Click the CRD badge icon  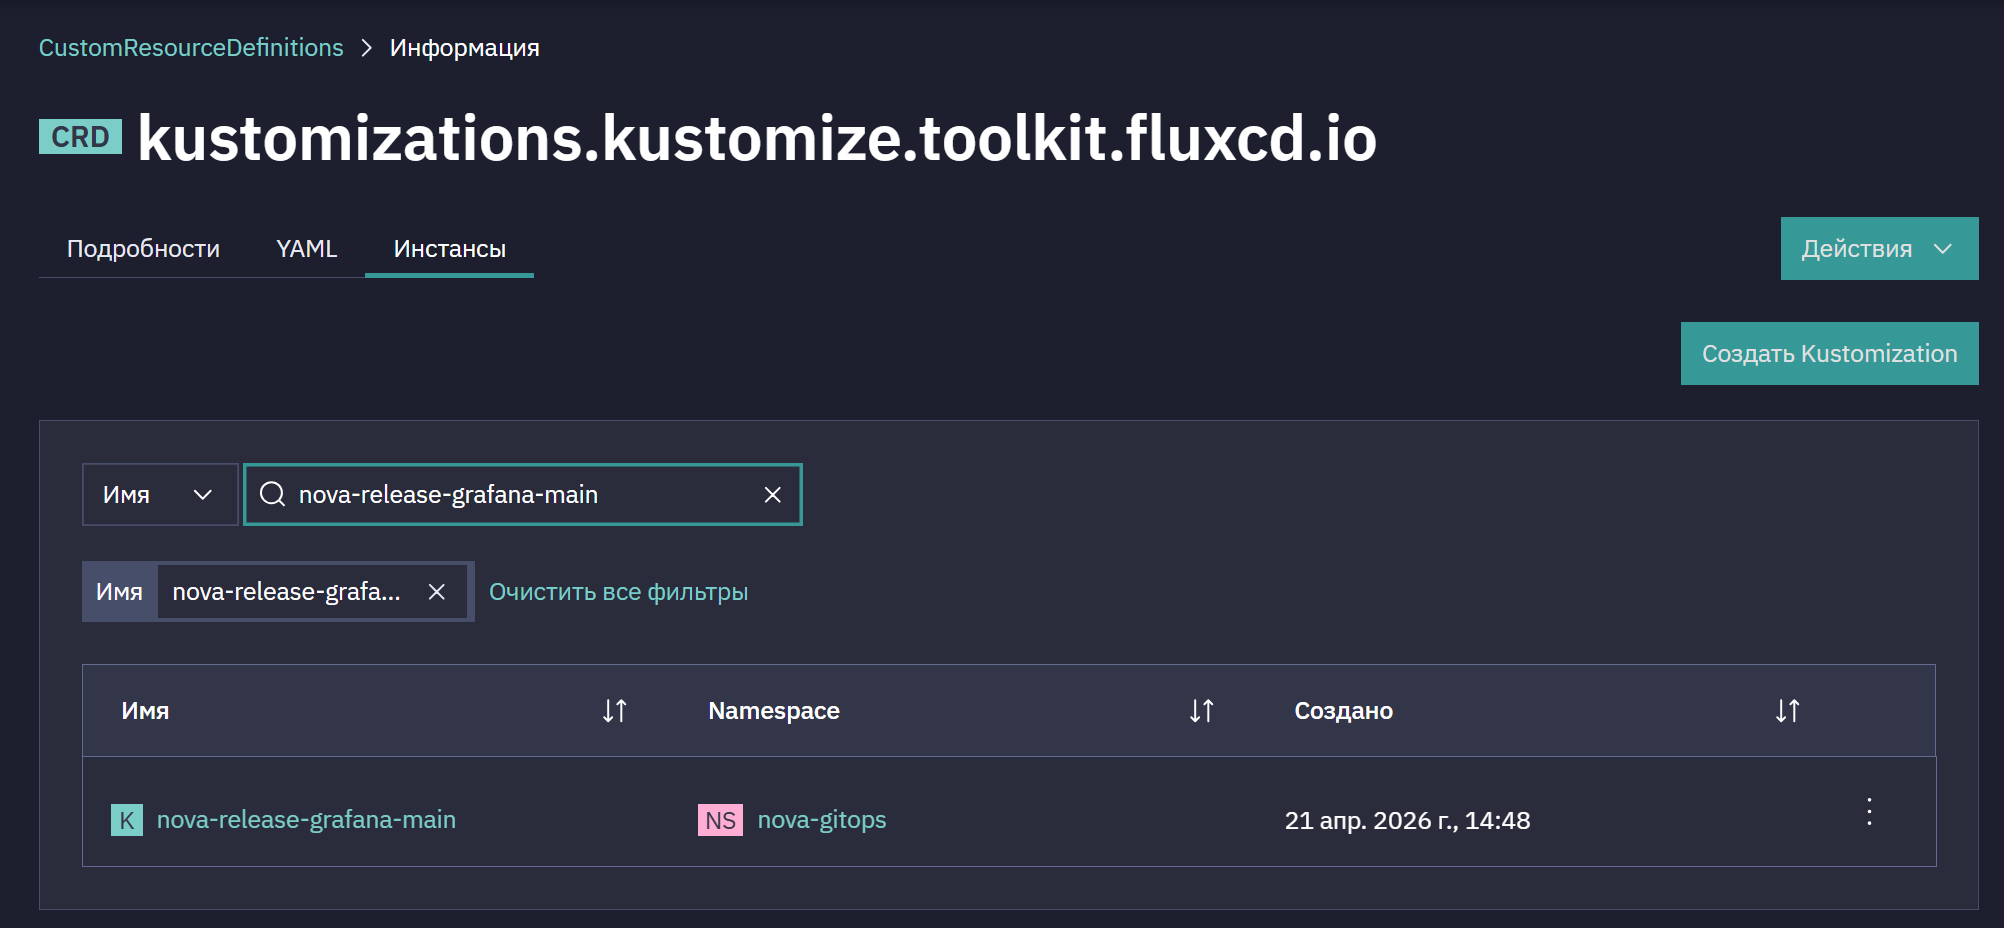tap(80, 137)
